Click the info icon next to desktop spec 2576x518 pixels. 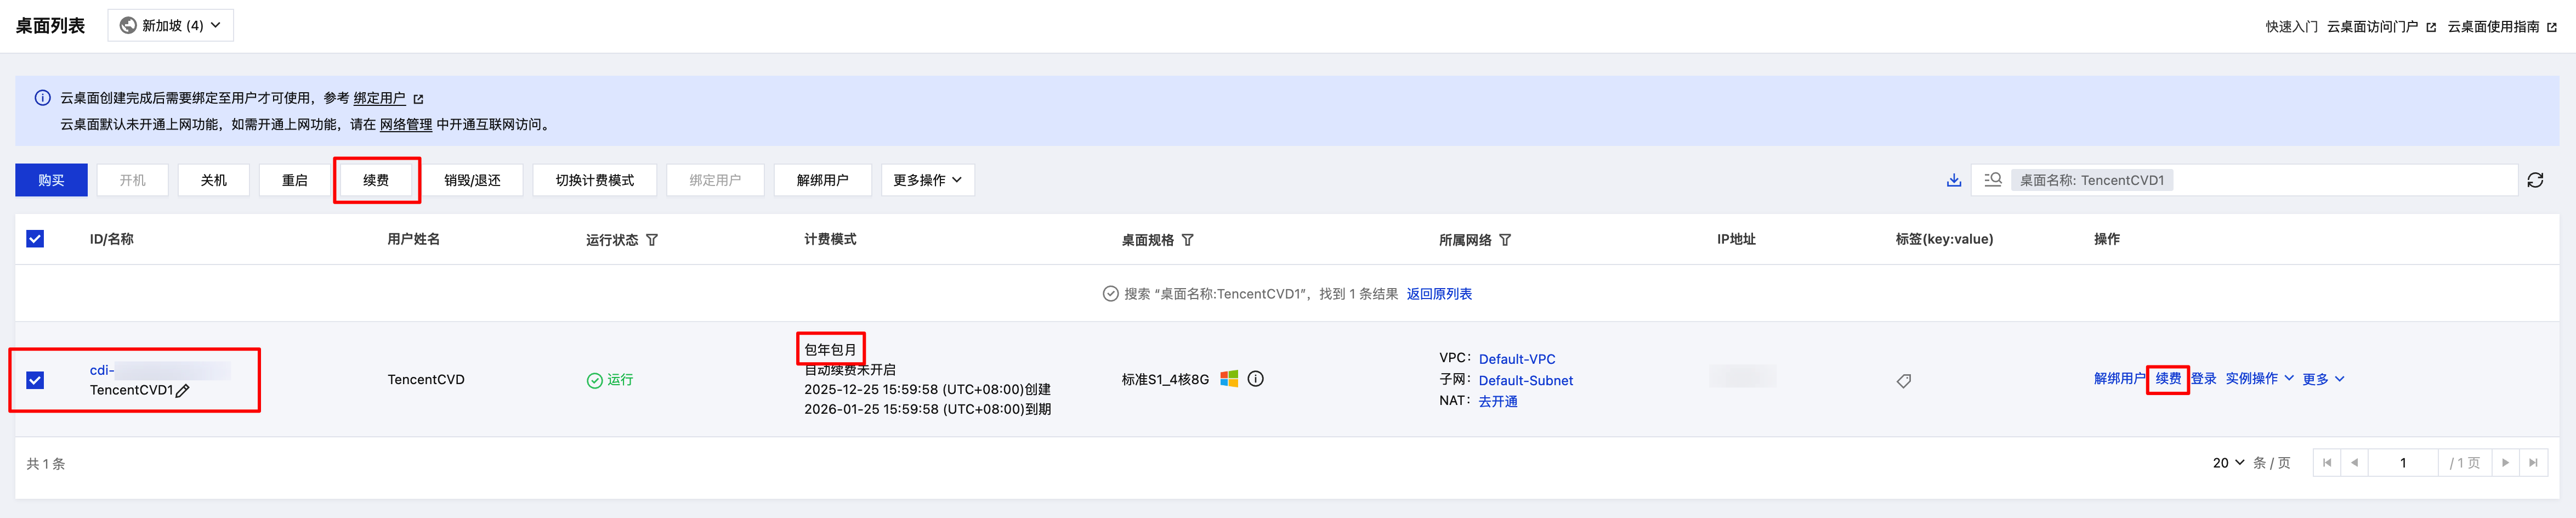pyautogui.click(x=1256, y=379)
